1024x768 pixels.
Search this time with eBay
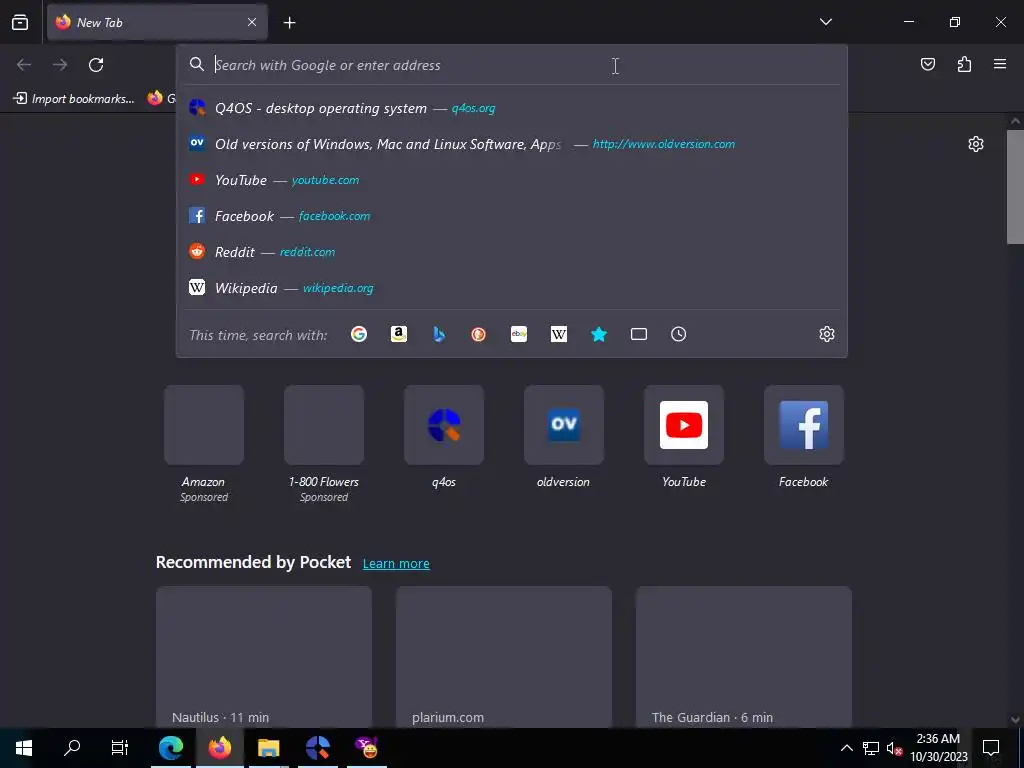[519, 334]
